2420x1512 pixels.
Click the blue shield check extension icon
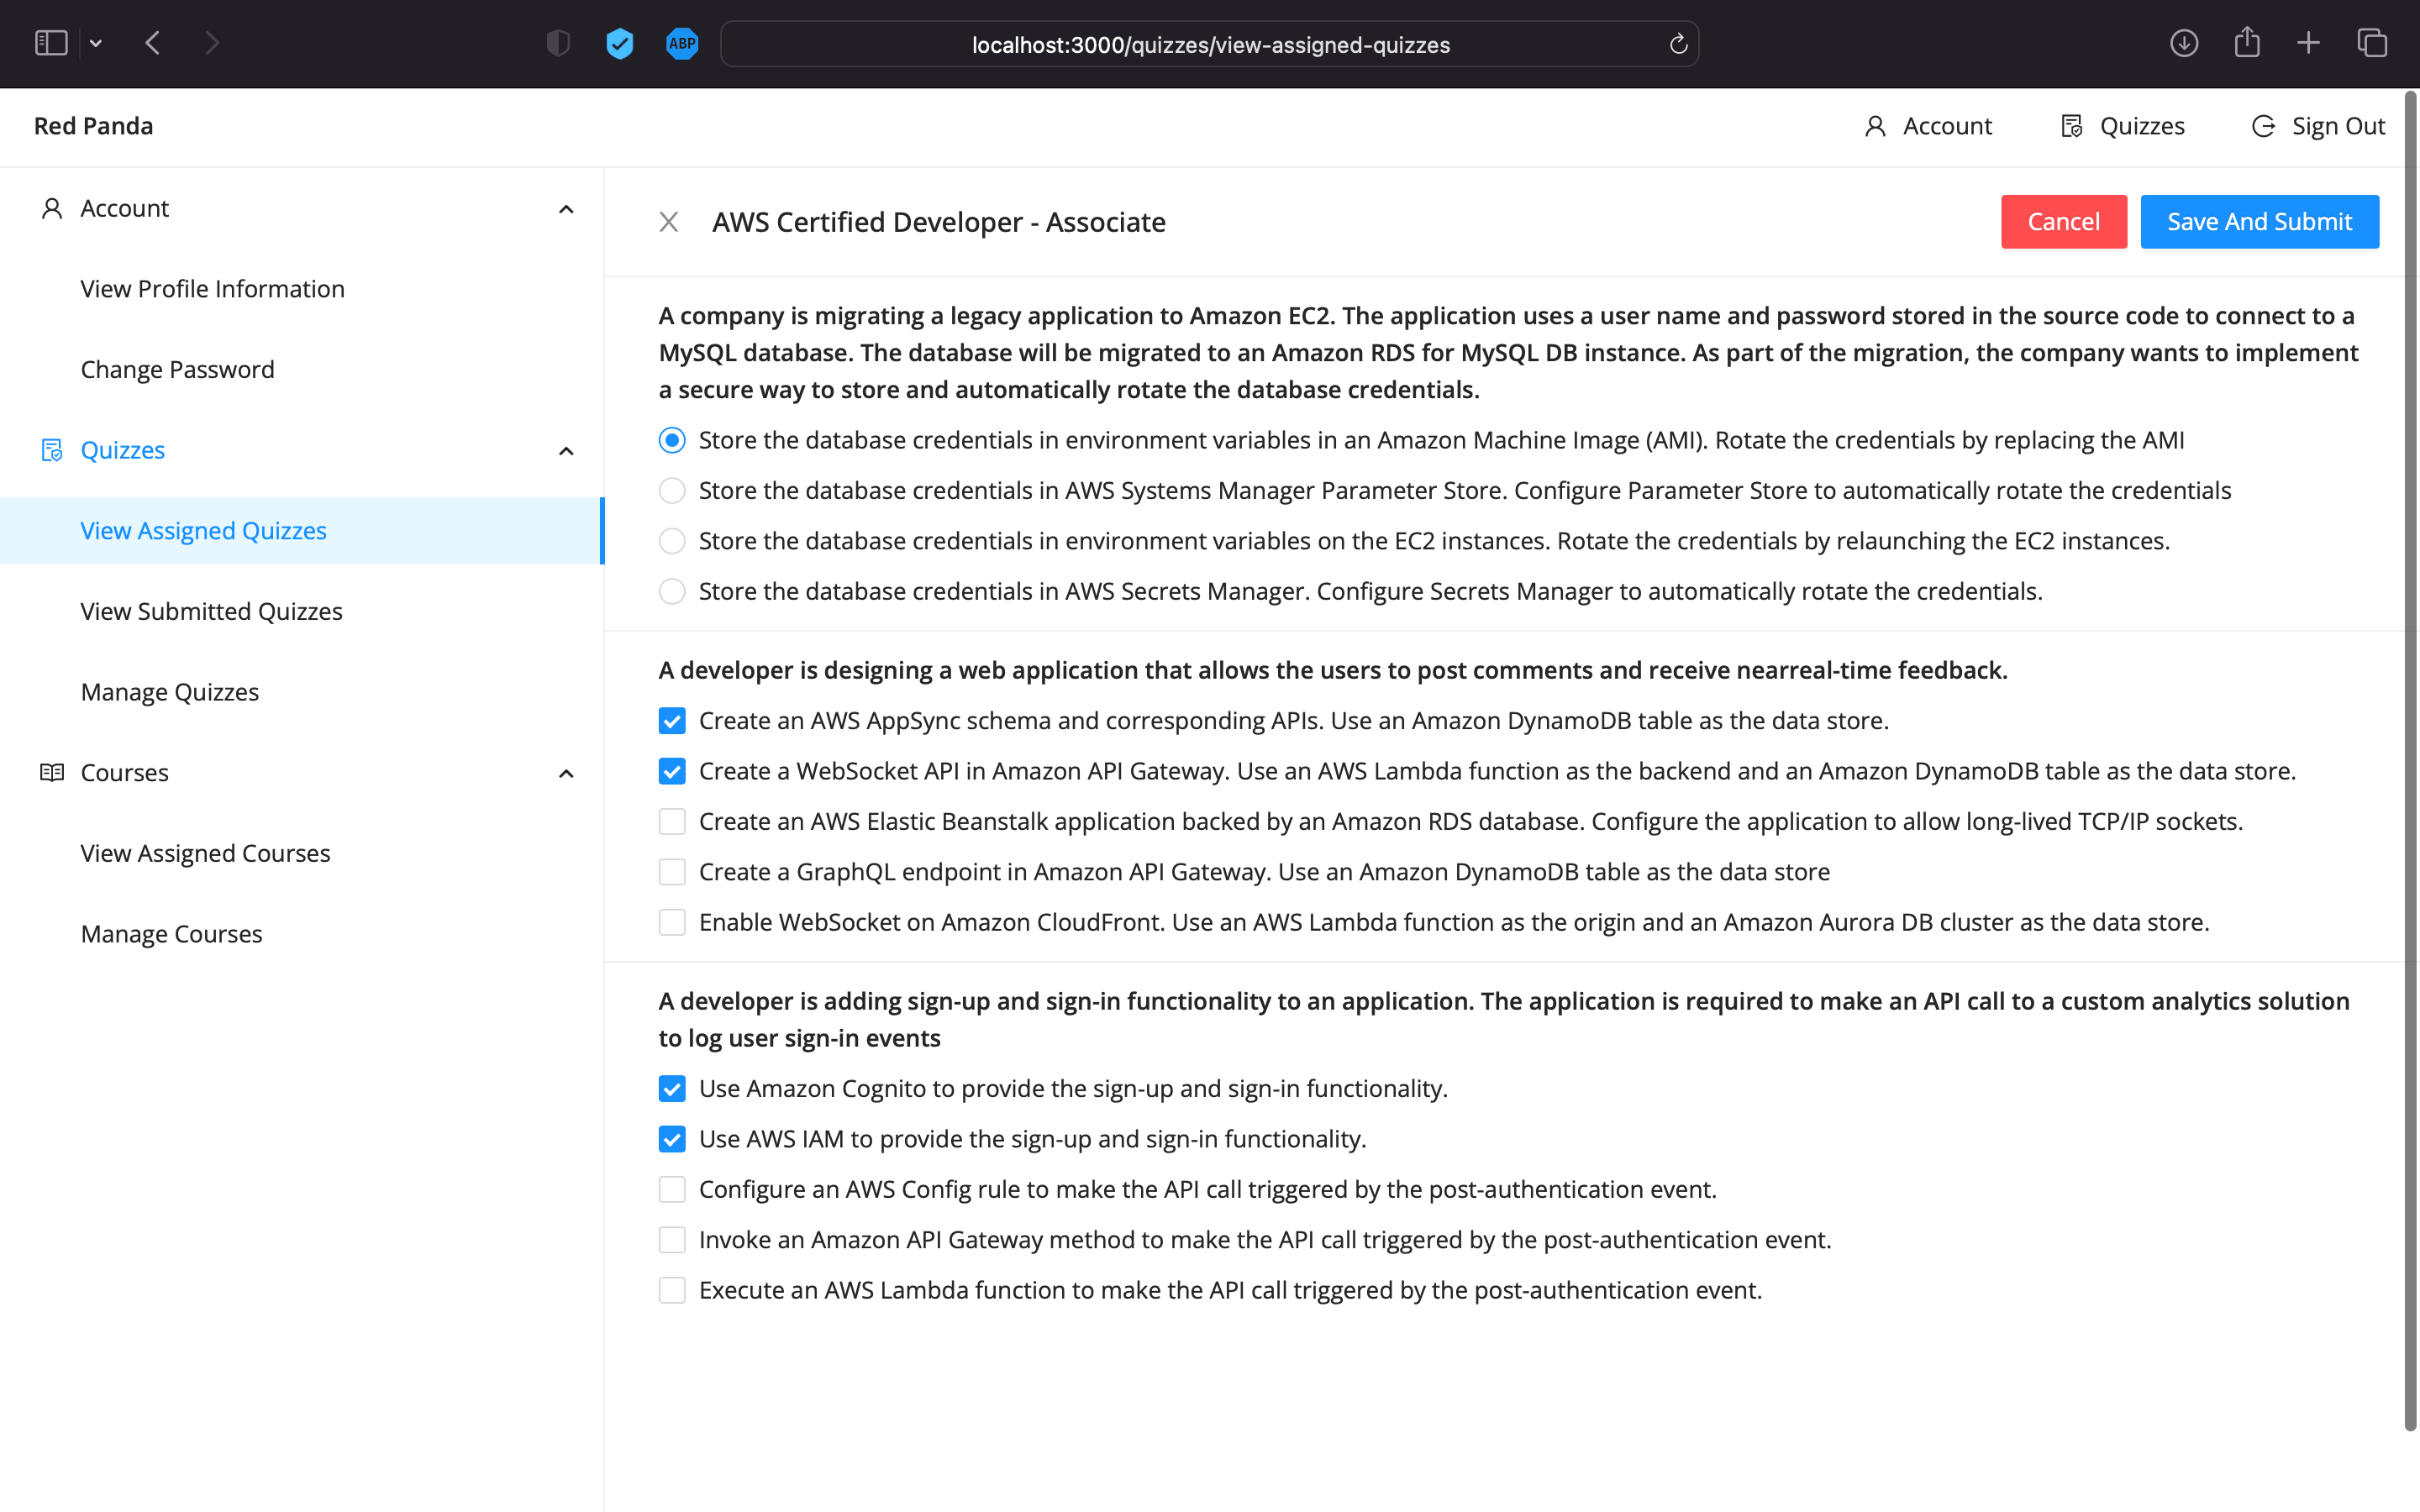[x=619, y=43]
